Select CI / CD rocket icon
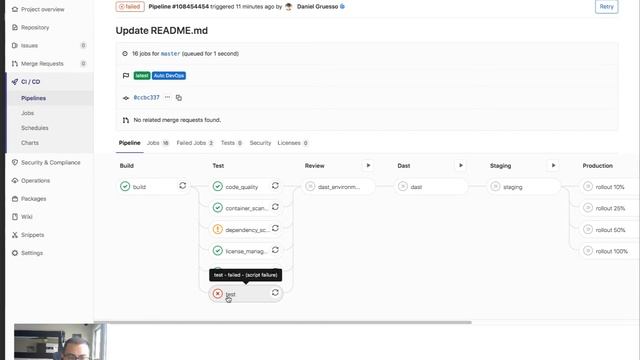Viewport: 640px width, 360px height. tap(15, 82)
